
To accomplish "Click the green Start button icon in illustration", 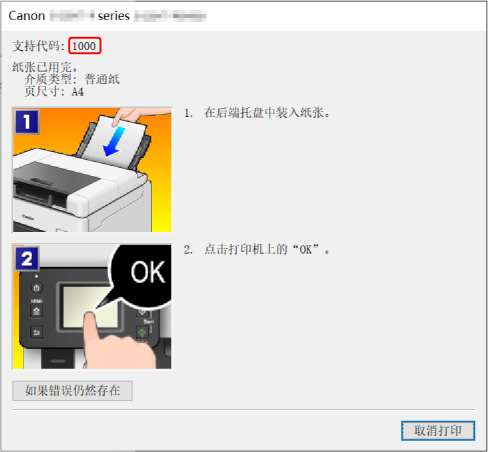I will click(x=142, y=332).
